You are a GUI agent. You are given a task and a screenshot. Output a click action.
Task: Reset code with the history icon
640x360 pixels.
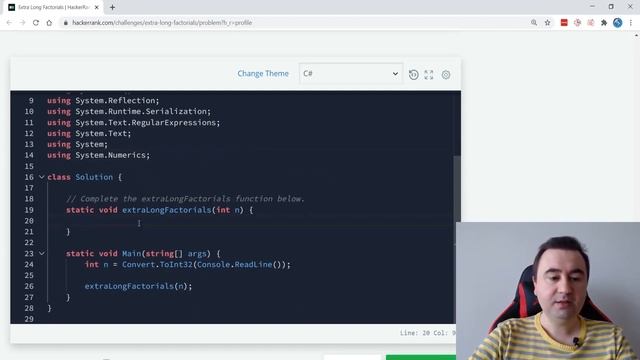[x=413, y=74]
